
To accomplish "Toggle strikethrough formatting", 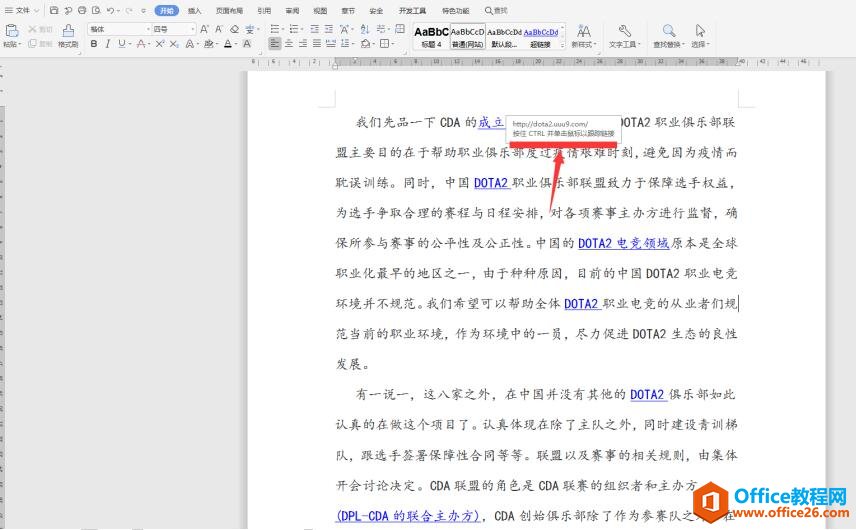I will [x=141, y=44].
